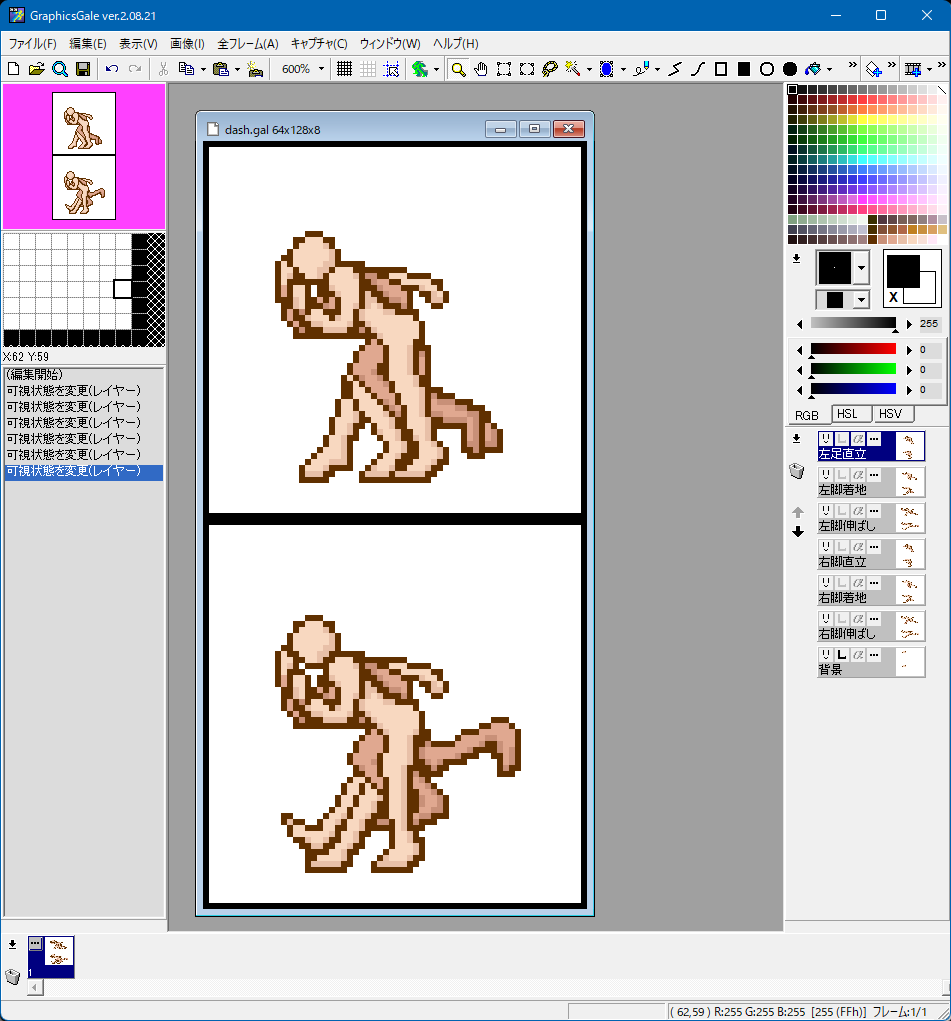
Task: Toggle visibility of 右脚直立 layer
Action: tap(826, 546)
